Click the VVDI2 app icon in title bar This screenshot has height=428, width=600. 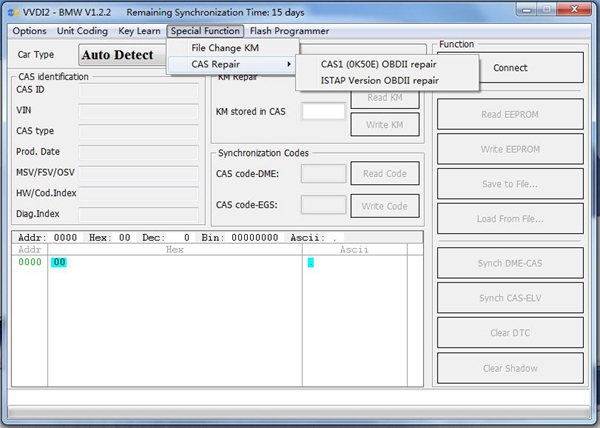(x=13, y=13)
